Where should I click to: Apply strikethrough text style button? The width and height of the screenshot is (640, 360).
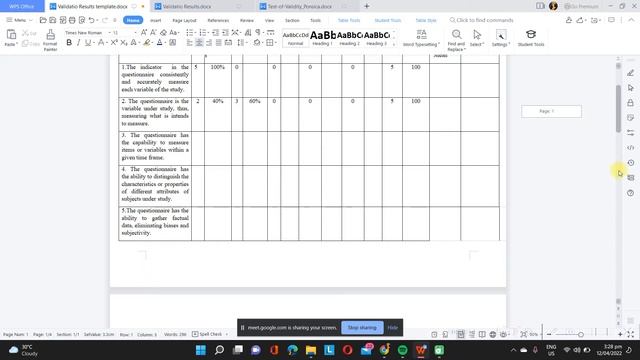[x=100, y=42]
